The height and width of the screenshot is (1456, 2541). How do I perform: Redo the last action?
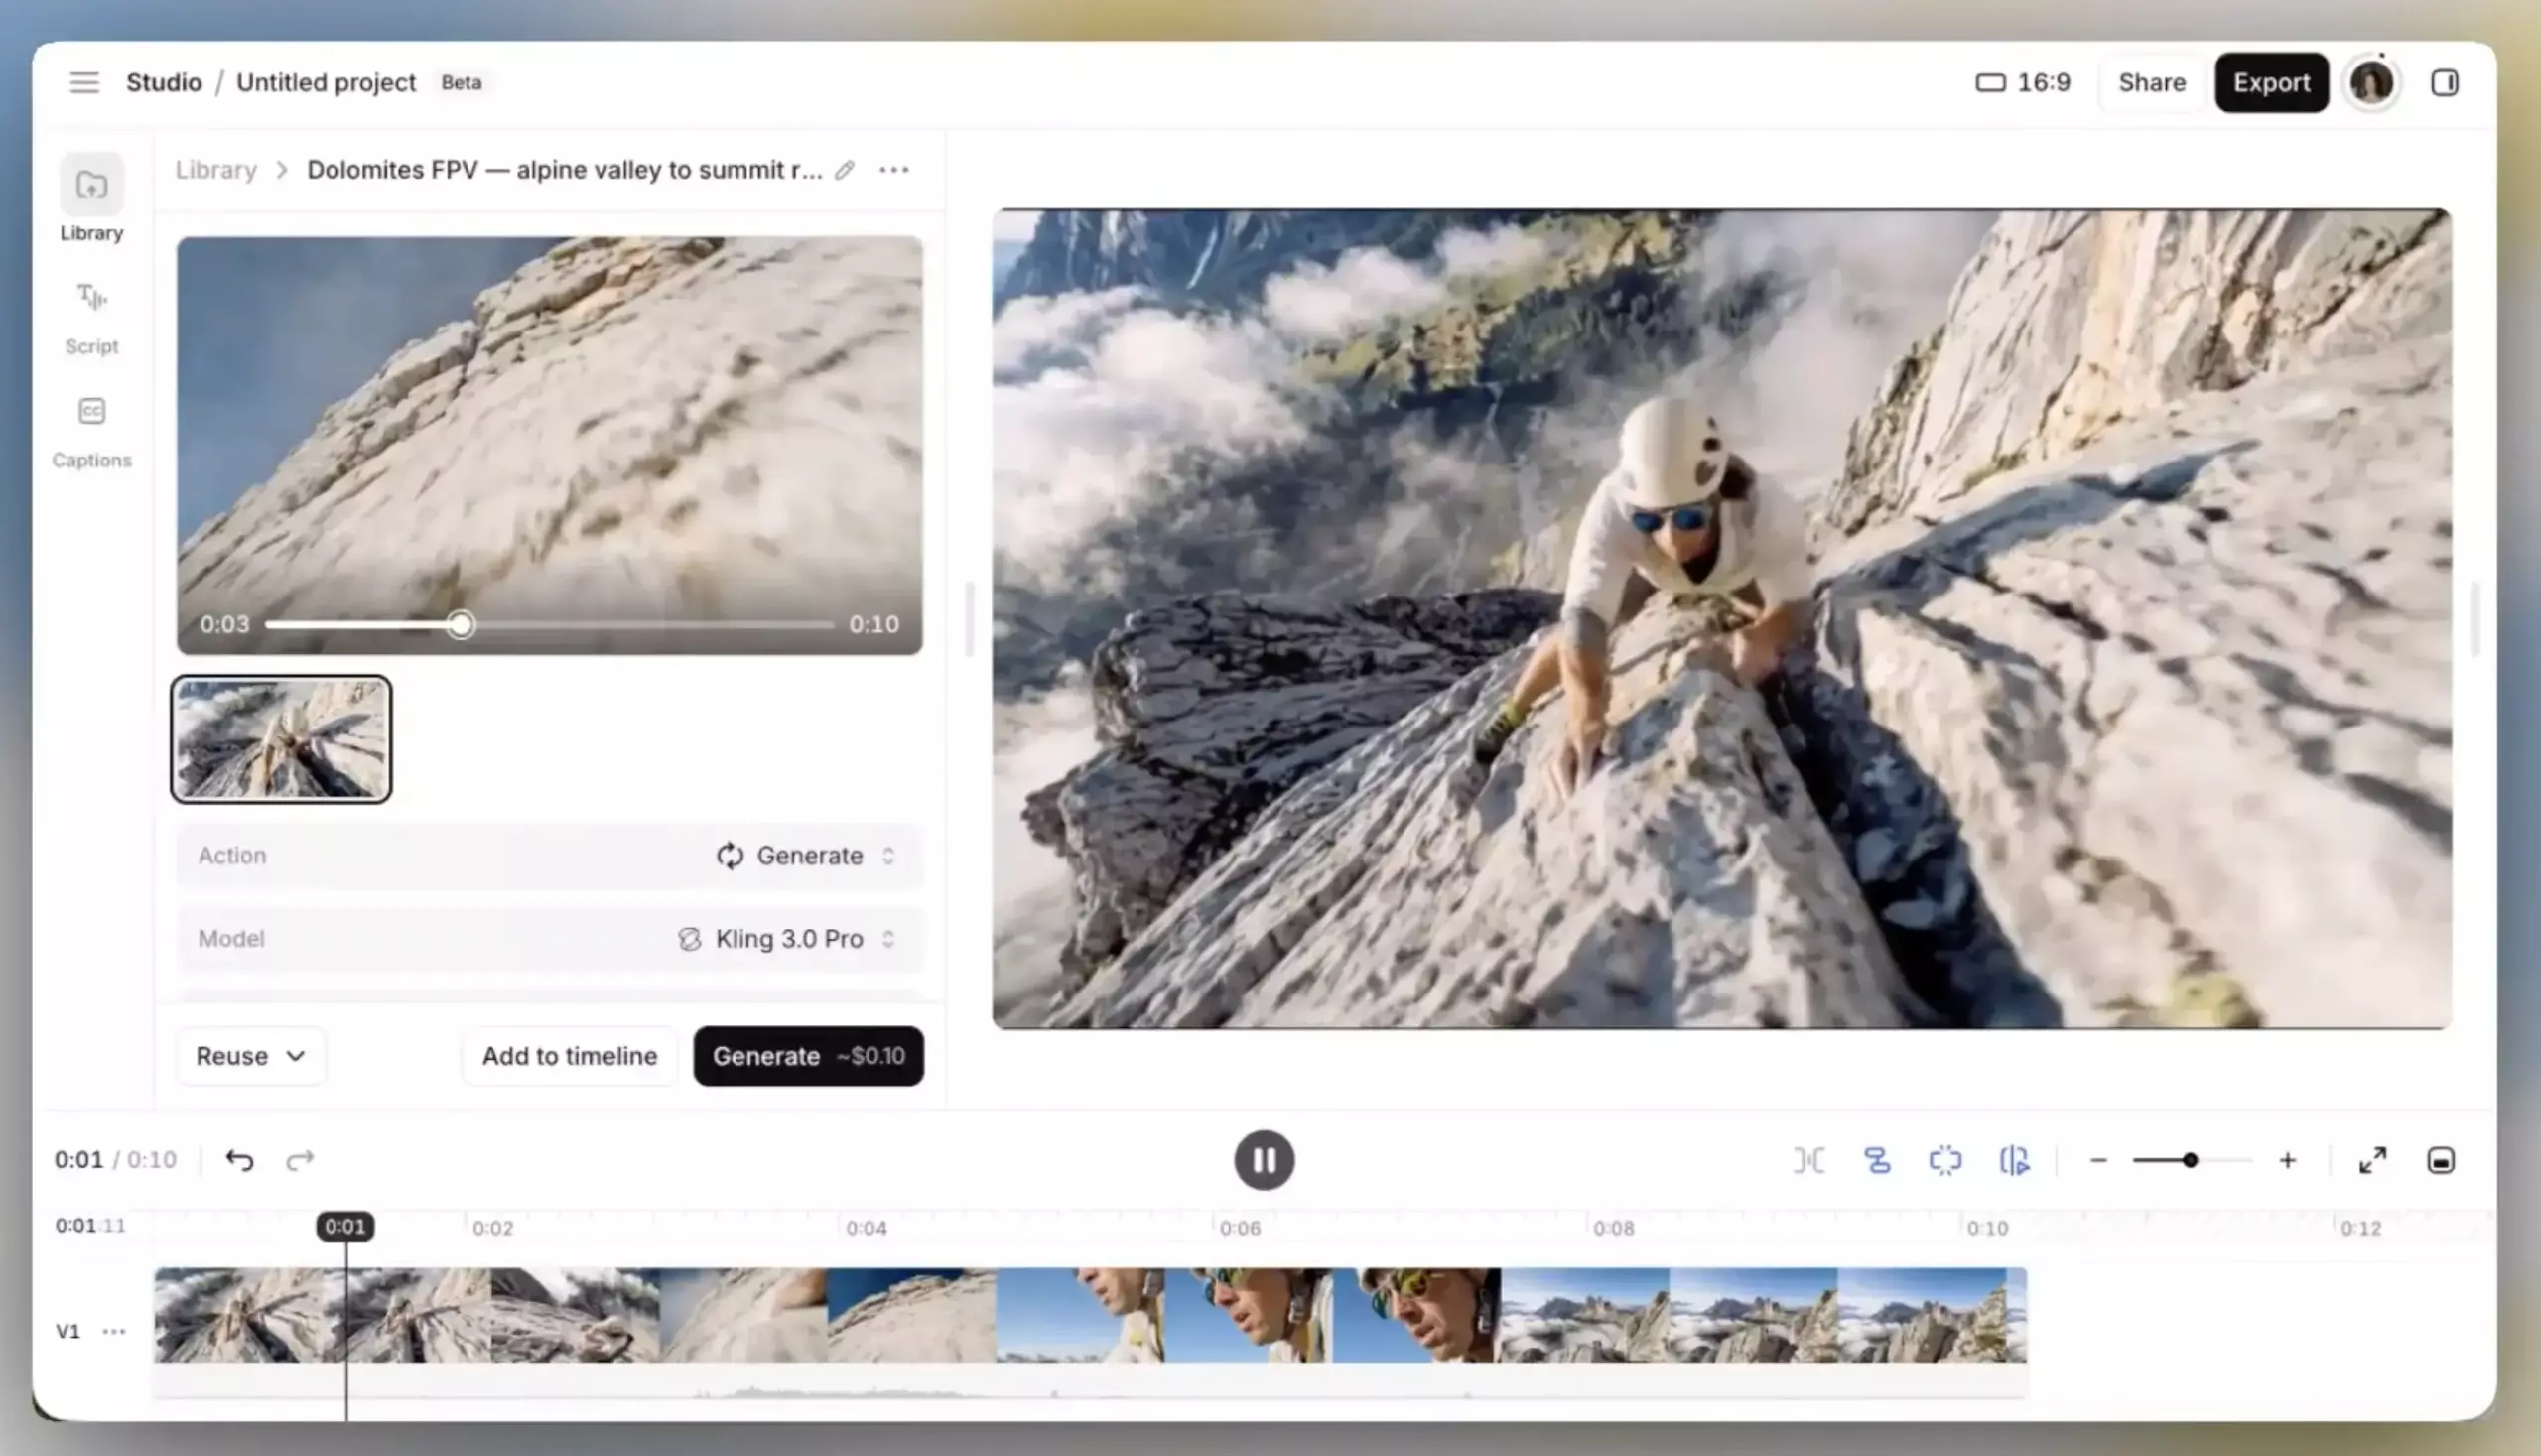300,1160
